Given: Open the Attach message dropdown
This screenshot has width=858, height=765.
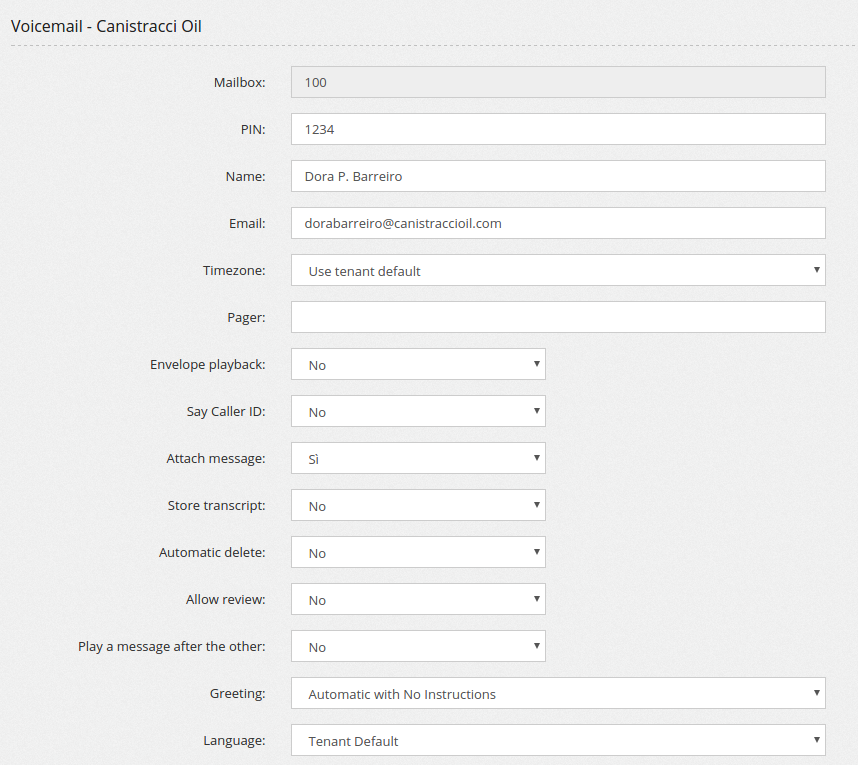Looking at the screenshot, I should pyautogui.click(x=418, y=458).
